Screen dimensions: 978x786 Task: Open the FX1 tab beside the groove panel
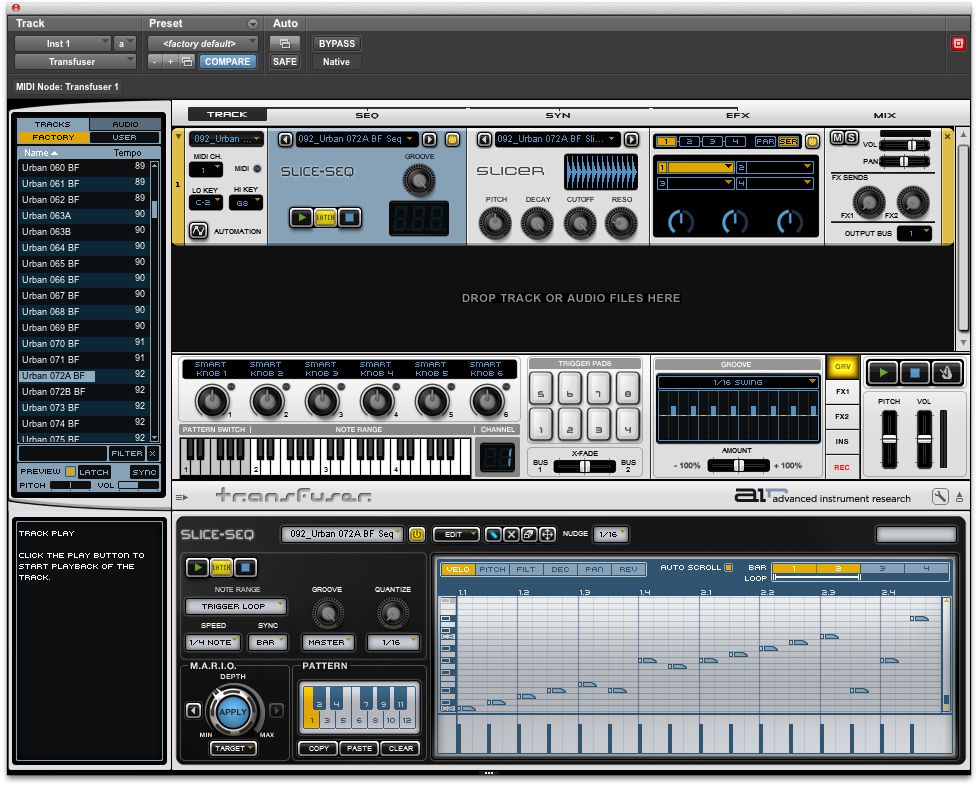click(x=843, y=392)
